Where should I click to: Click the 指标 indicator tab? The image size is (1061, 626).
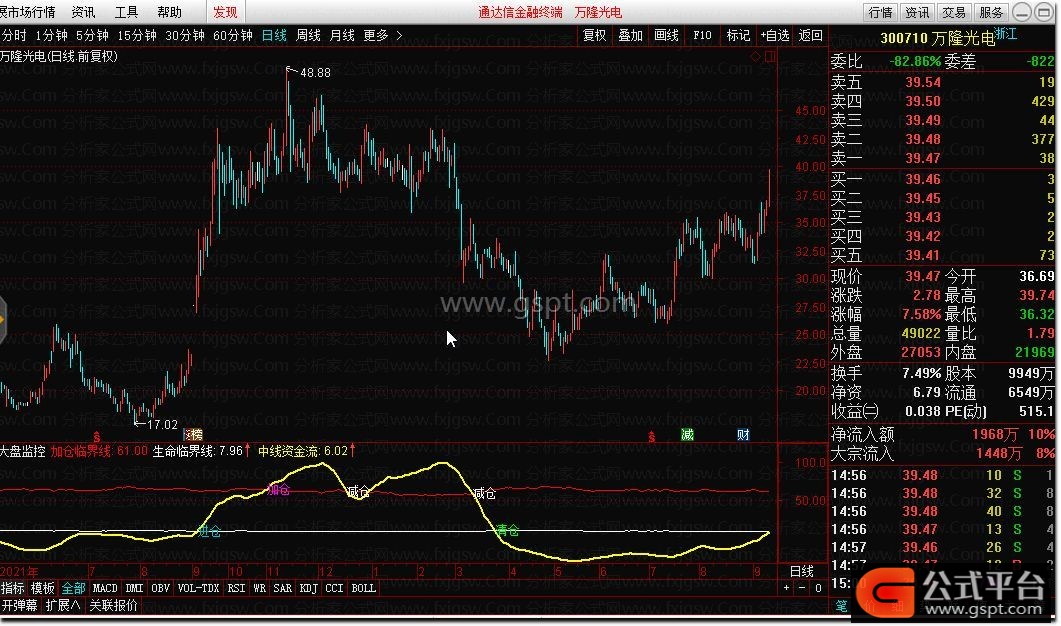point(13,588)
